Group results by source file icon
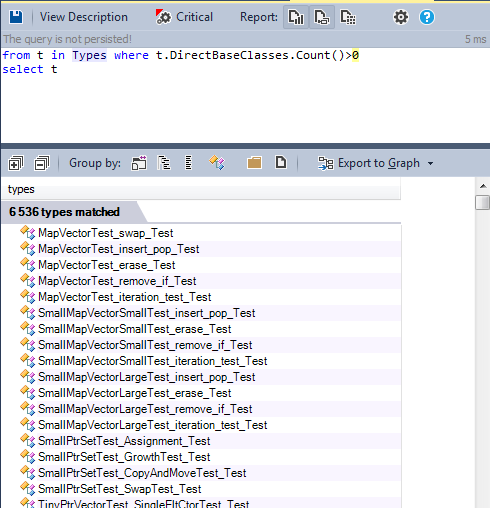 [281, 163]
